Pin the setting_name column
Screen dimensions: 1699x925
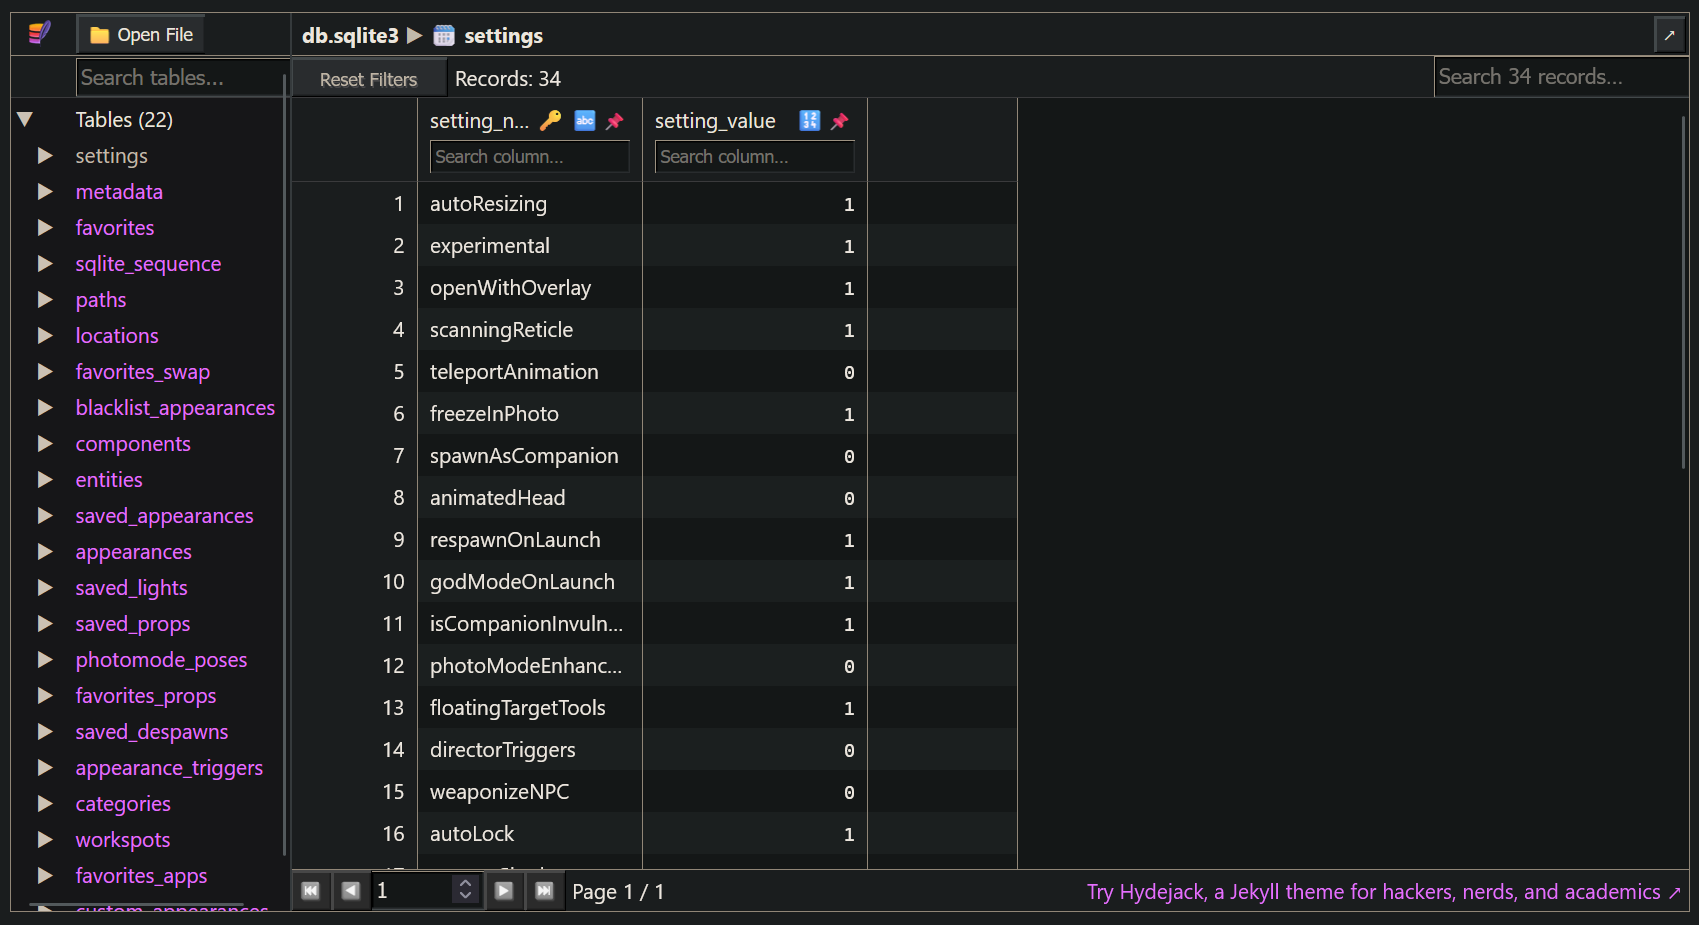pyautogui.click(x=615, y=121)
